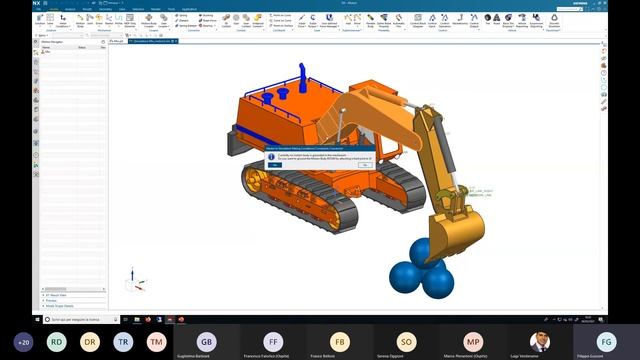Select the Motion Body tool
This screenshot has height=360, width=640.
pyautogui.click(x=80, y=20)
